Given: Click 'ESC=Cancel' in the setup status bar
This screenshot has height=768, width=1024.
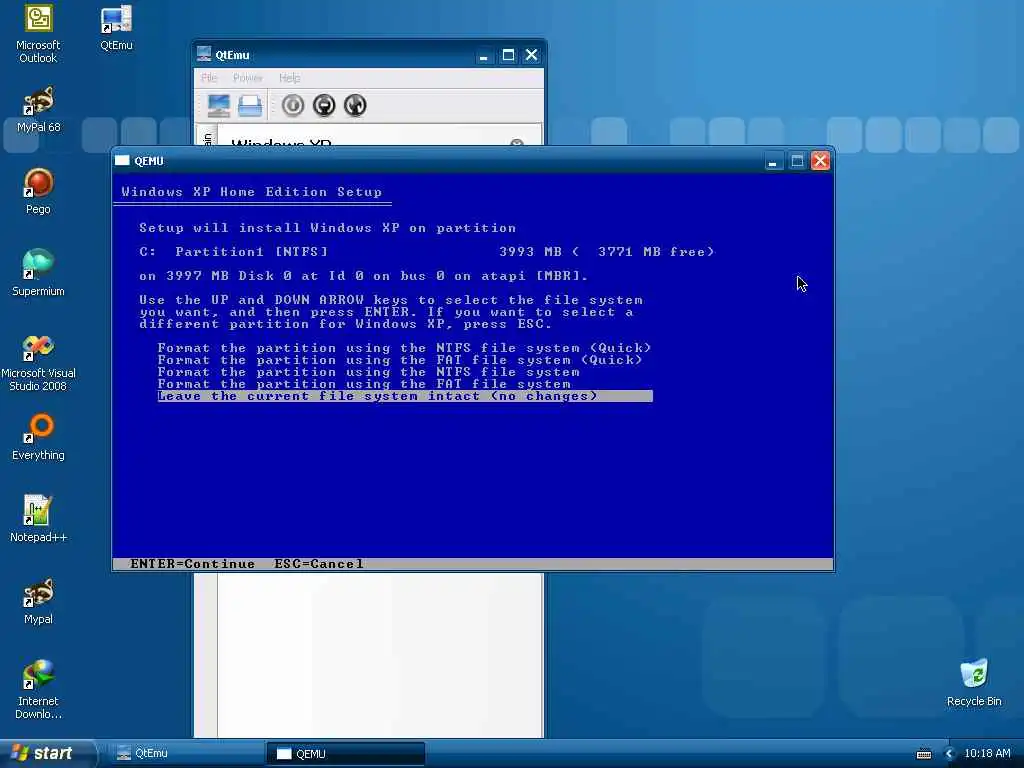Looking at the screenshot, I should coord(319,564).
